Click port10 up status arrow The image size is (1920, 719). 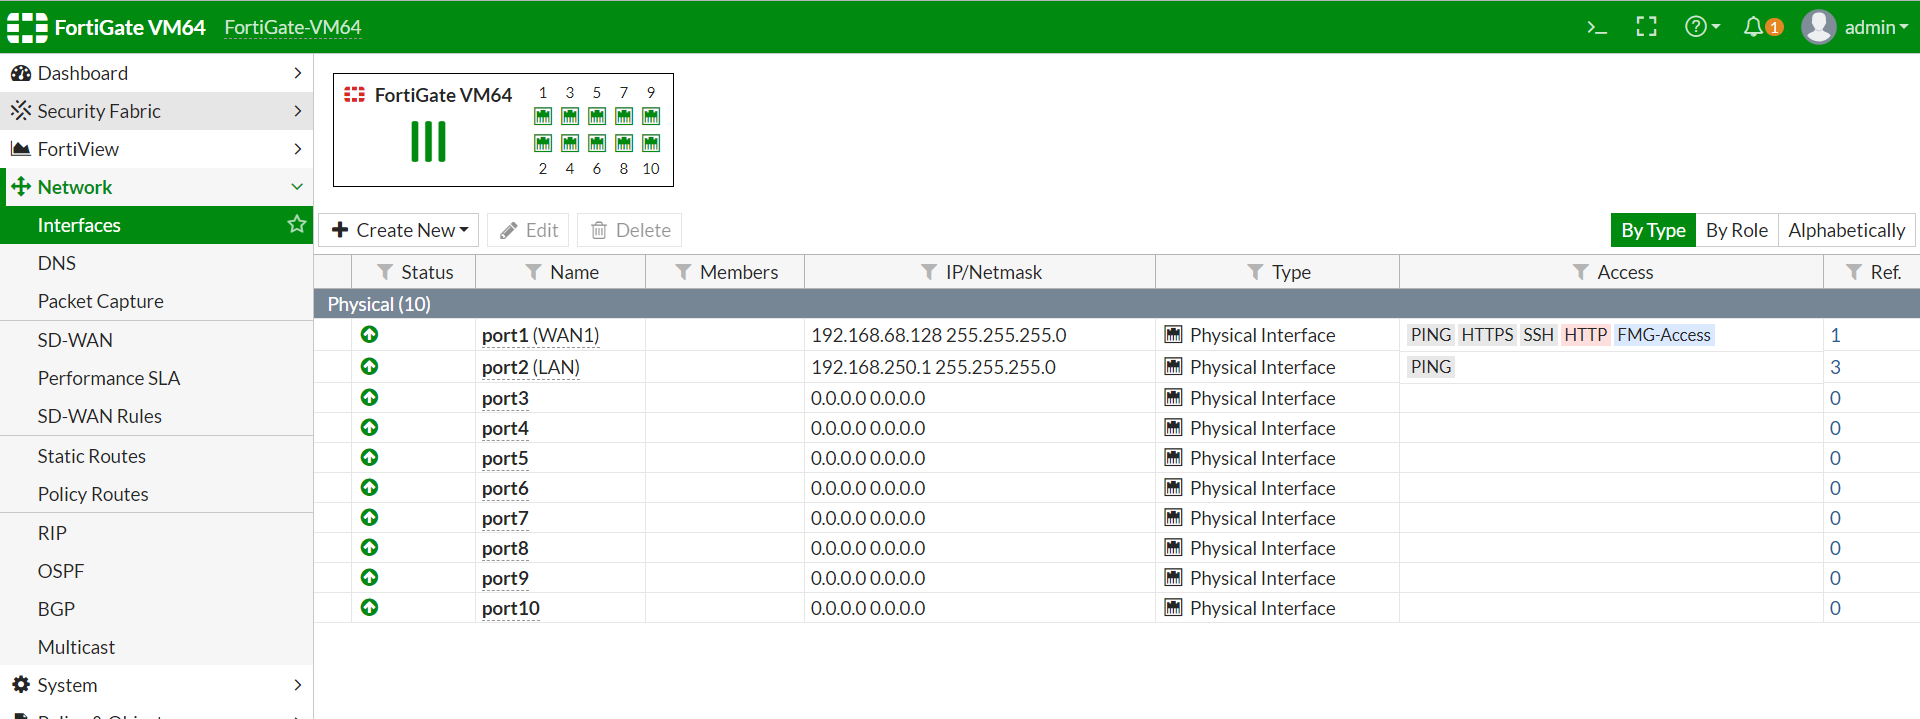tap(369, 607)
